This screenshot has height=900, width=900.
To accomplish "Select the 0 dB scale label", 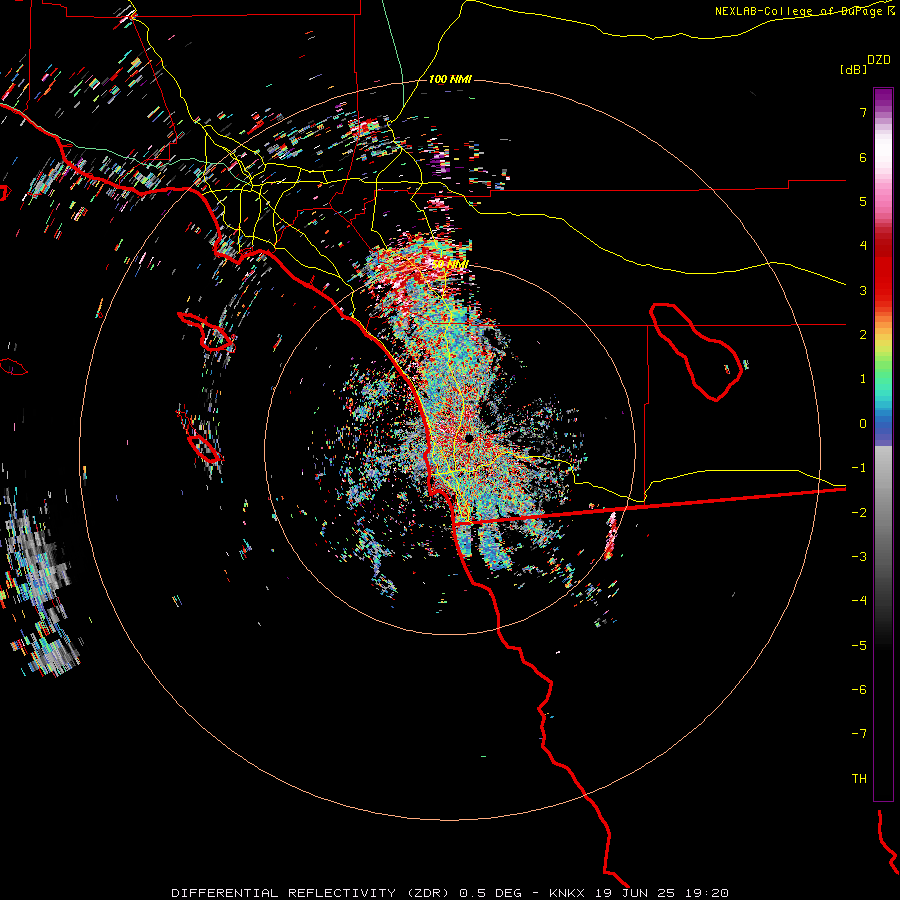I will (x=863, y=424).
